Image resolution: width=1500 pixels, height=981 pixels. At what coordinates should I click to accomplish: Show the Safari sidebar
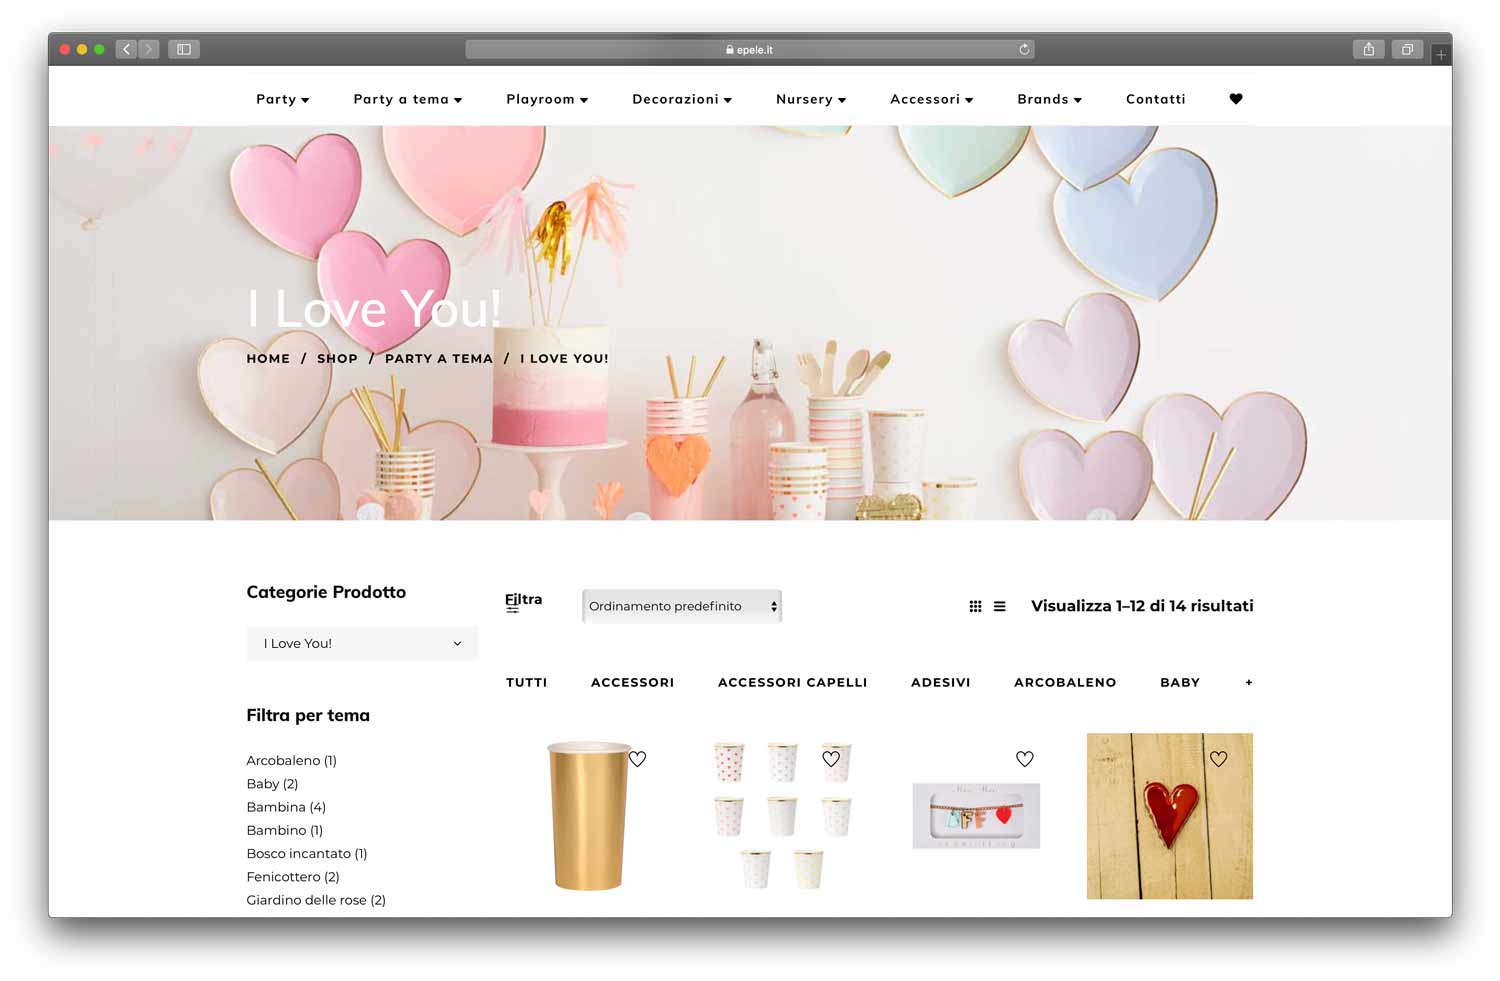184,49
